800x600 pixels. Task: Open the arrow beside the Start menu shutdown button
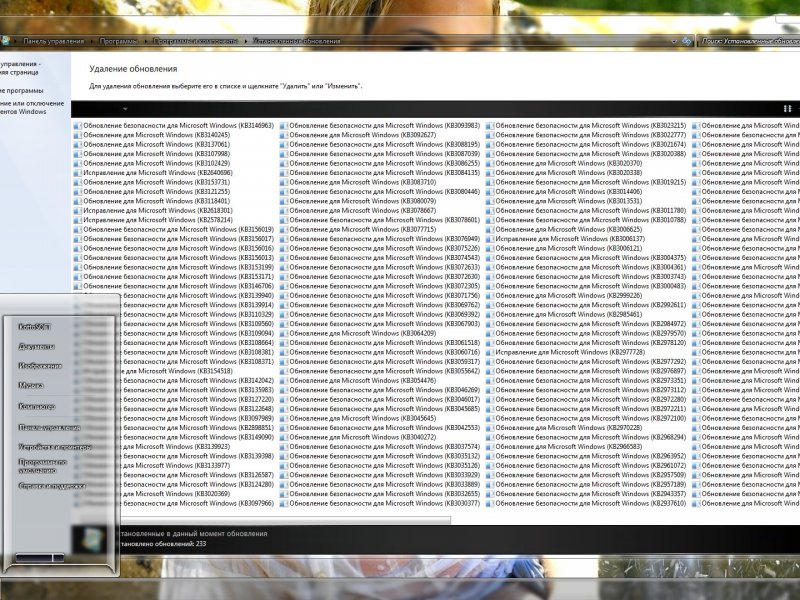(x=58, y=558)
